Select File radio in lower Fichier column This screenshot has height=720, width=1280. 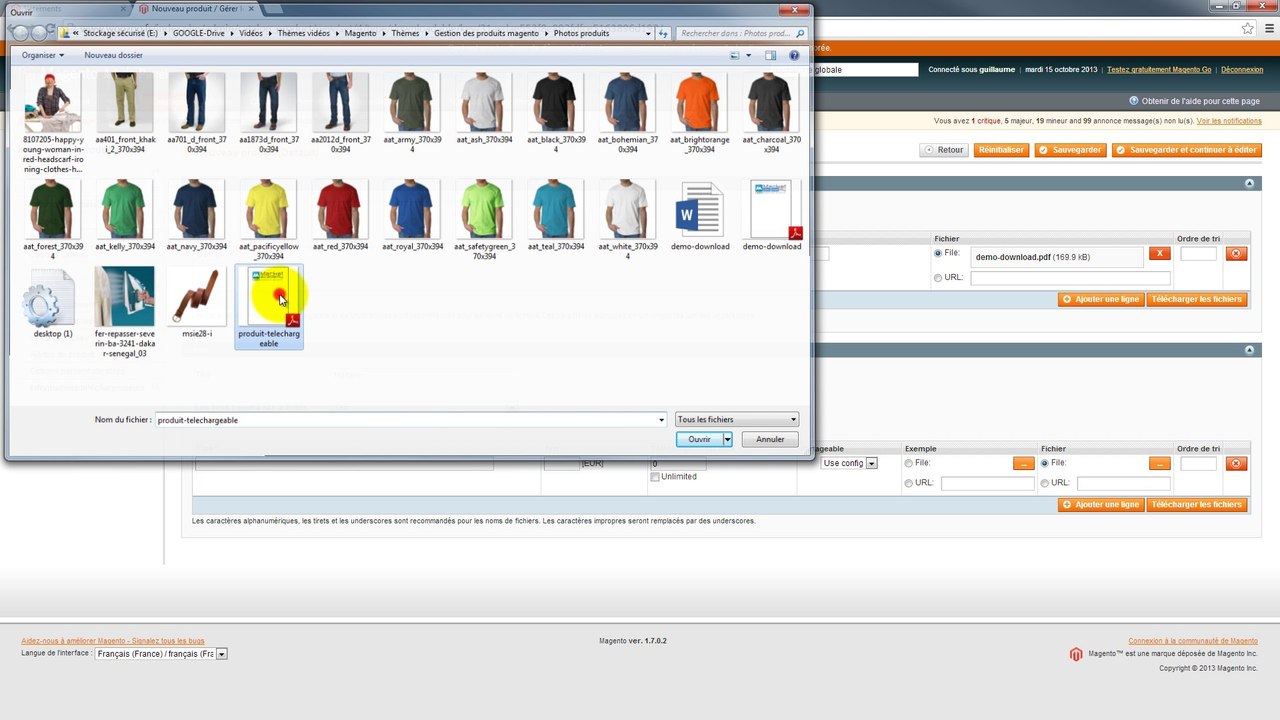point(1045,464)
